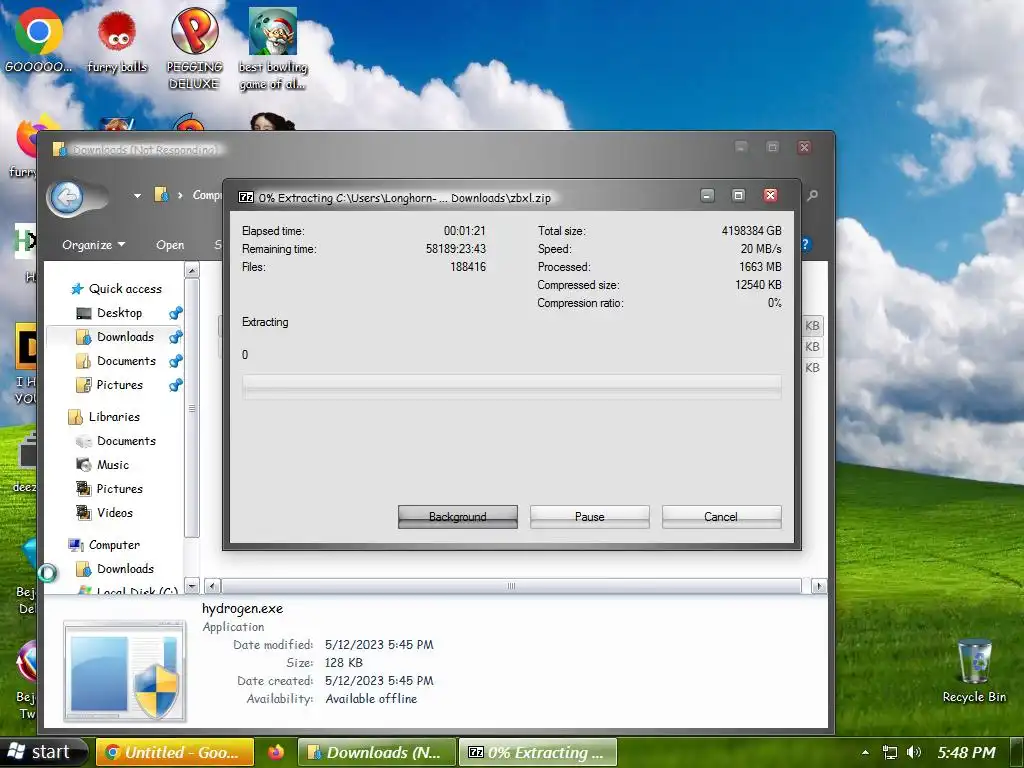
Task: Click the 7z icon in dialog title bar
Action: click(246, 197)
